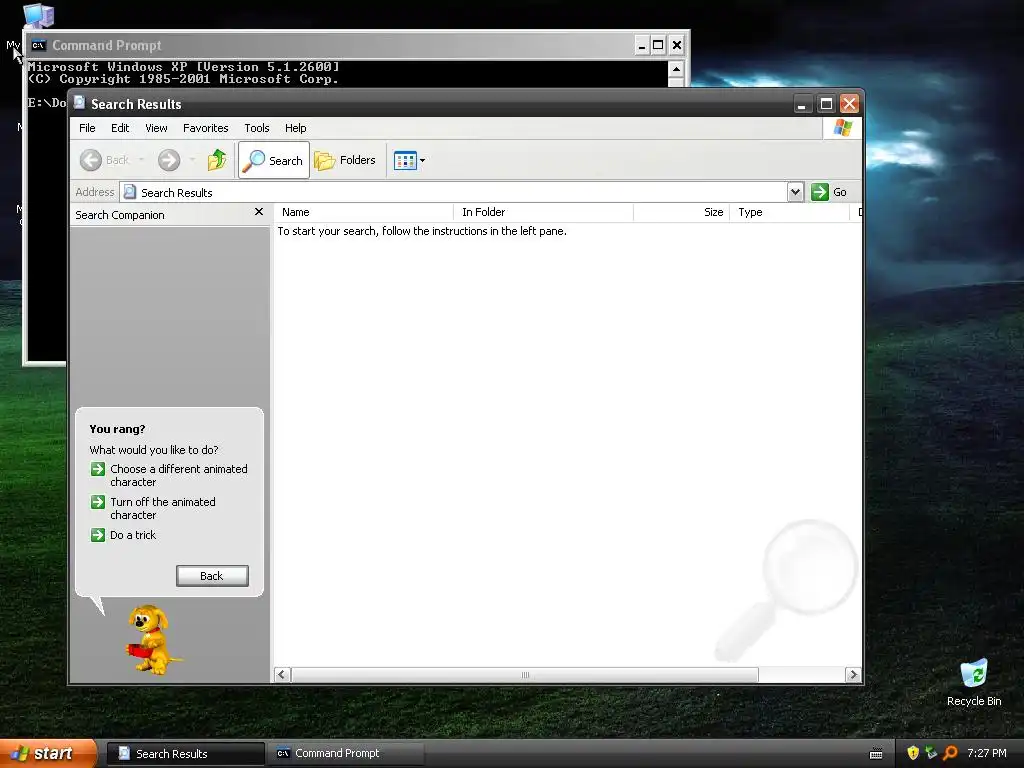1024x768 pixels.
Task: Close the Command Prompt window
Action: coord(677,45)
